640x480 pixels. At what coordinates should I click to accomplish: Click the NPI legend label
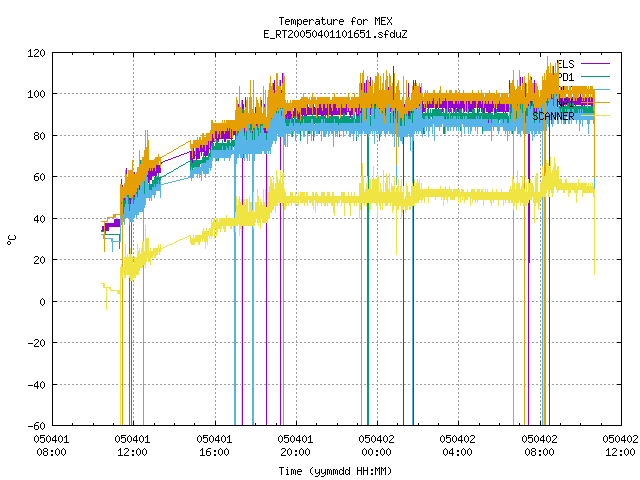coord(566,103)
